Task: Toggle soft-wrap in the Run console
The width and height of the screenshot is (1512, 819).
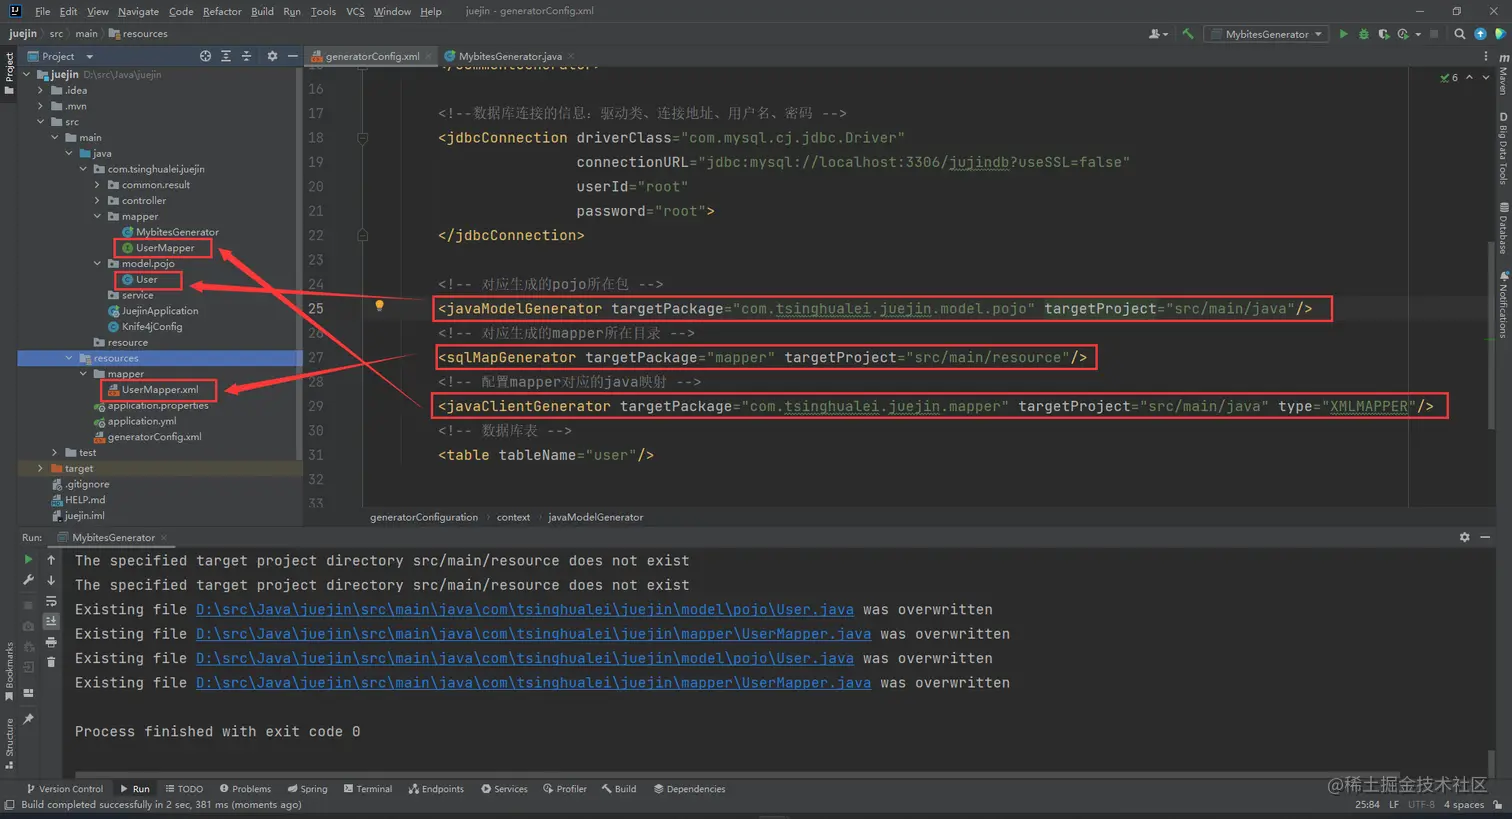Action: 51,601
